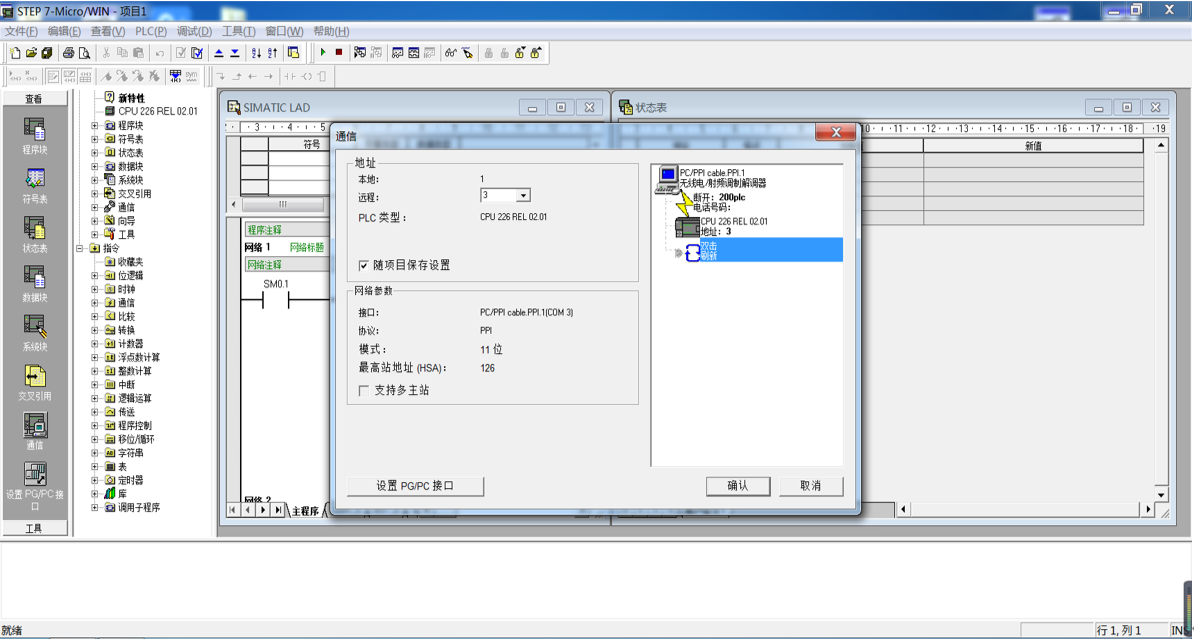
Task: Open 数据块 in the 查看 sidebar
Action: coord(34,285)
